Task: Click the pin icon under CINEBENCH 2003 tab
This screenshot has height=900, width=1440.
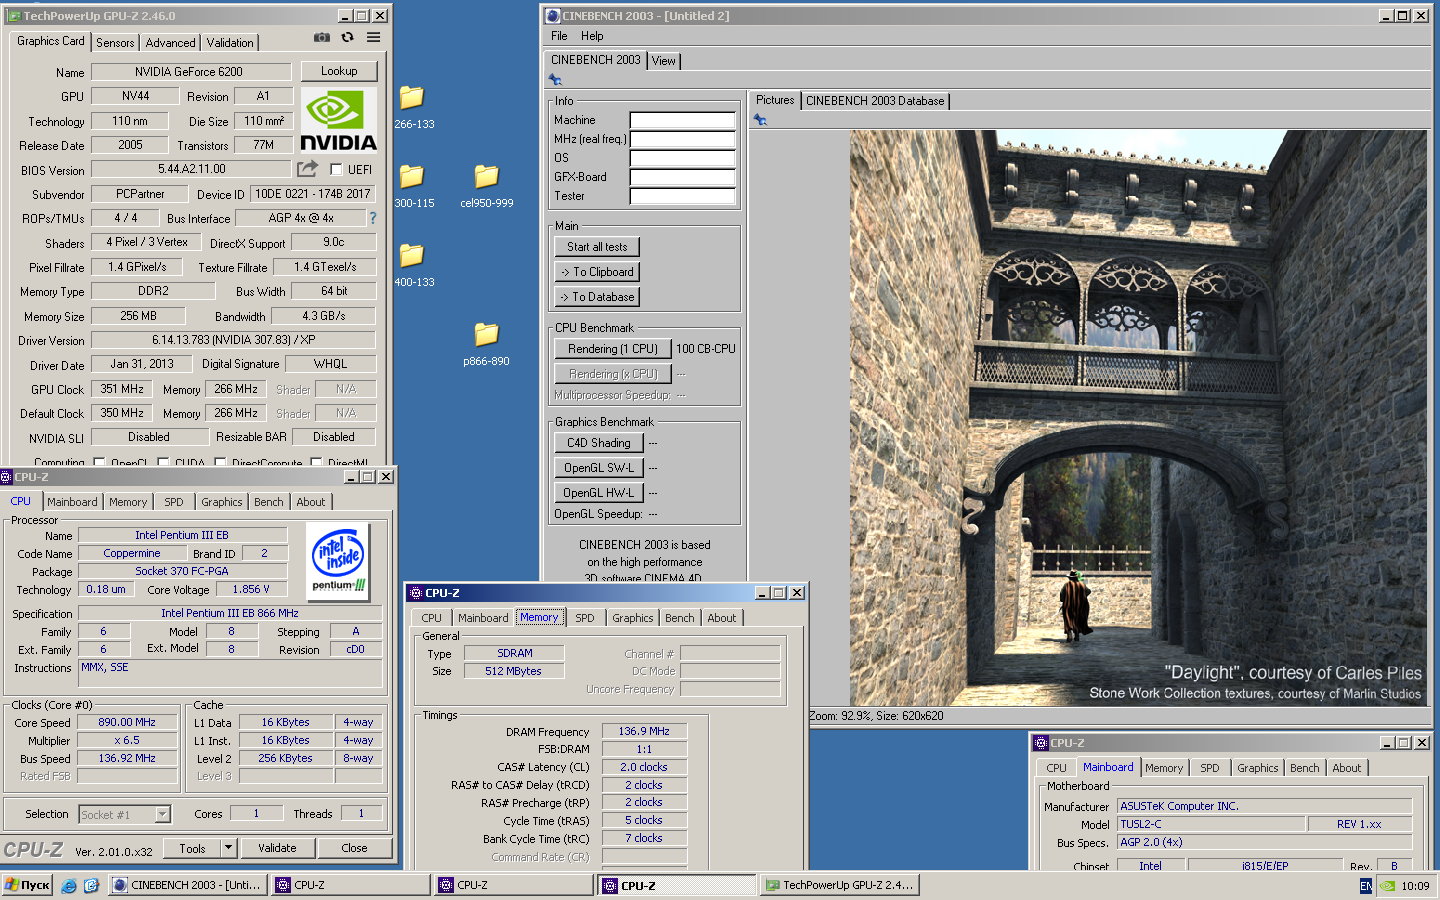Action: click(555, 80)
